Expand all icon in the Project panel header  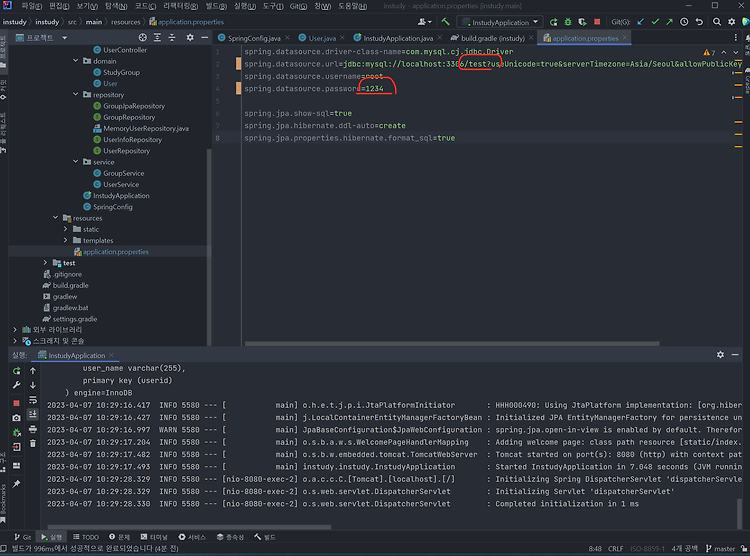(x=157, y=37)
